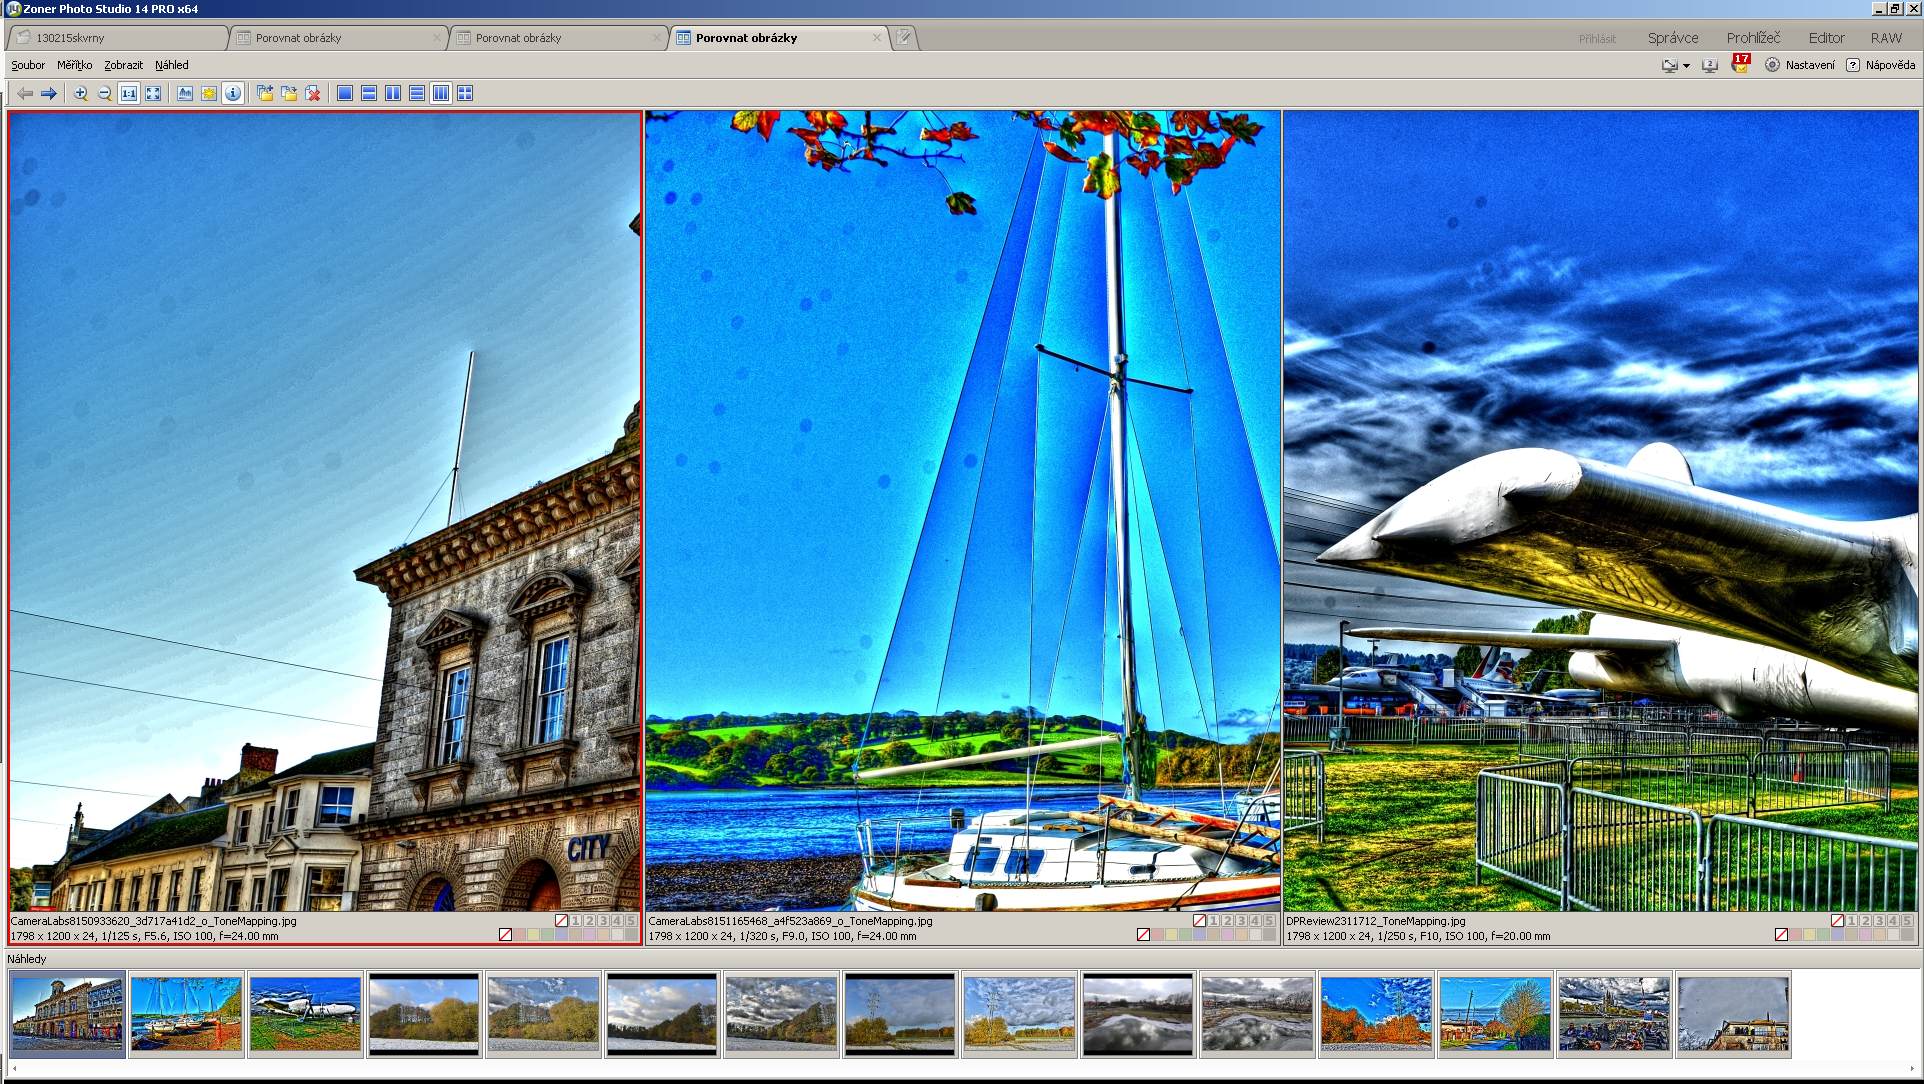The width and height of the screenshot is (1924, 1084).
Task: Set rating 3 on first image
Action: click(x=603, y=921)
